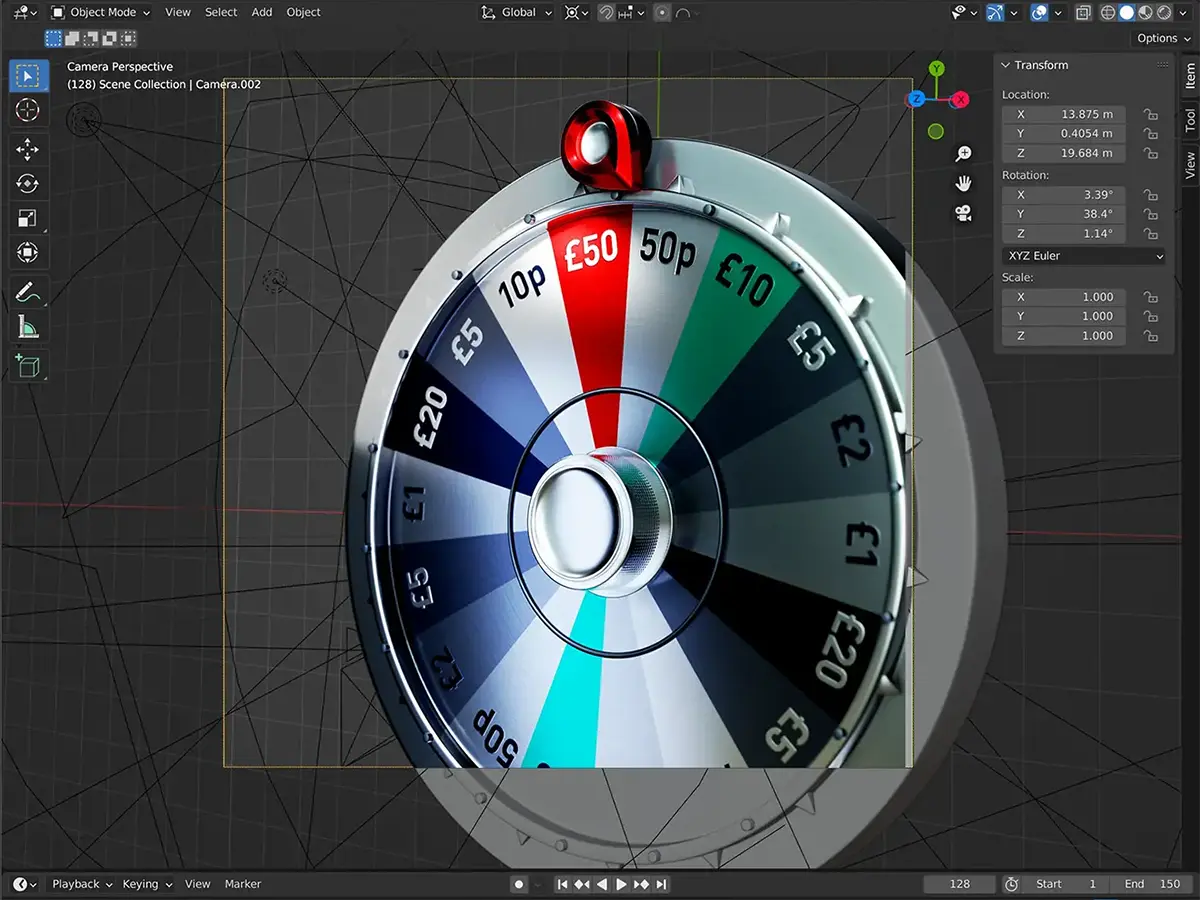Switch to the Tool sidebar tab

coord(1190,121)
